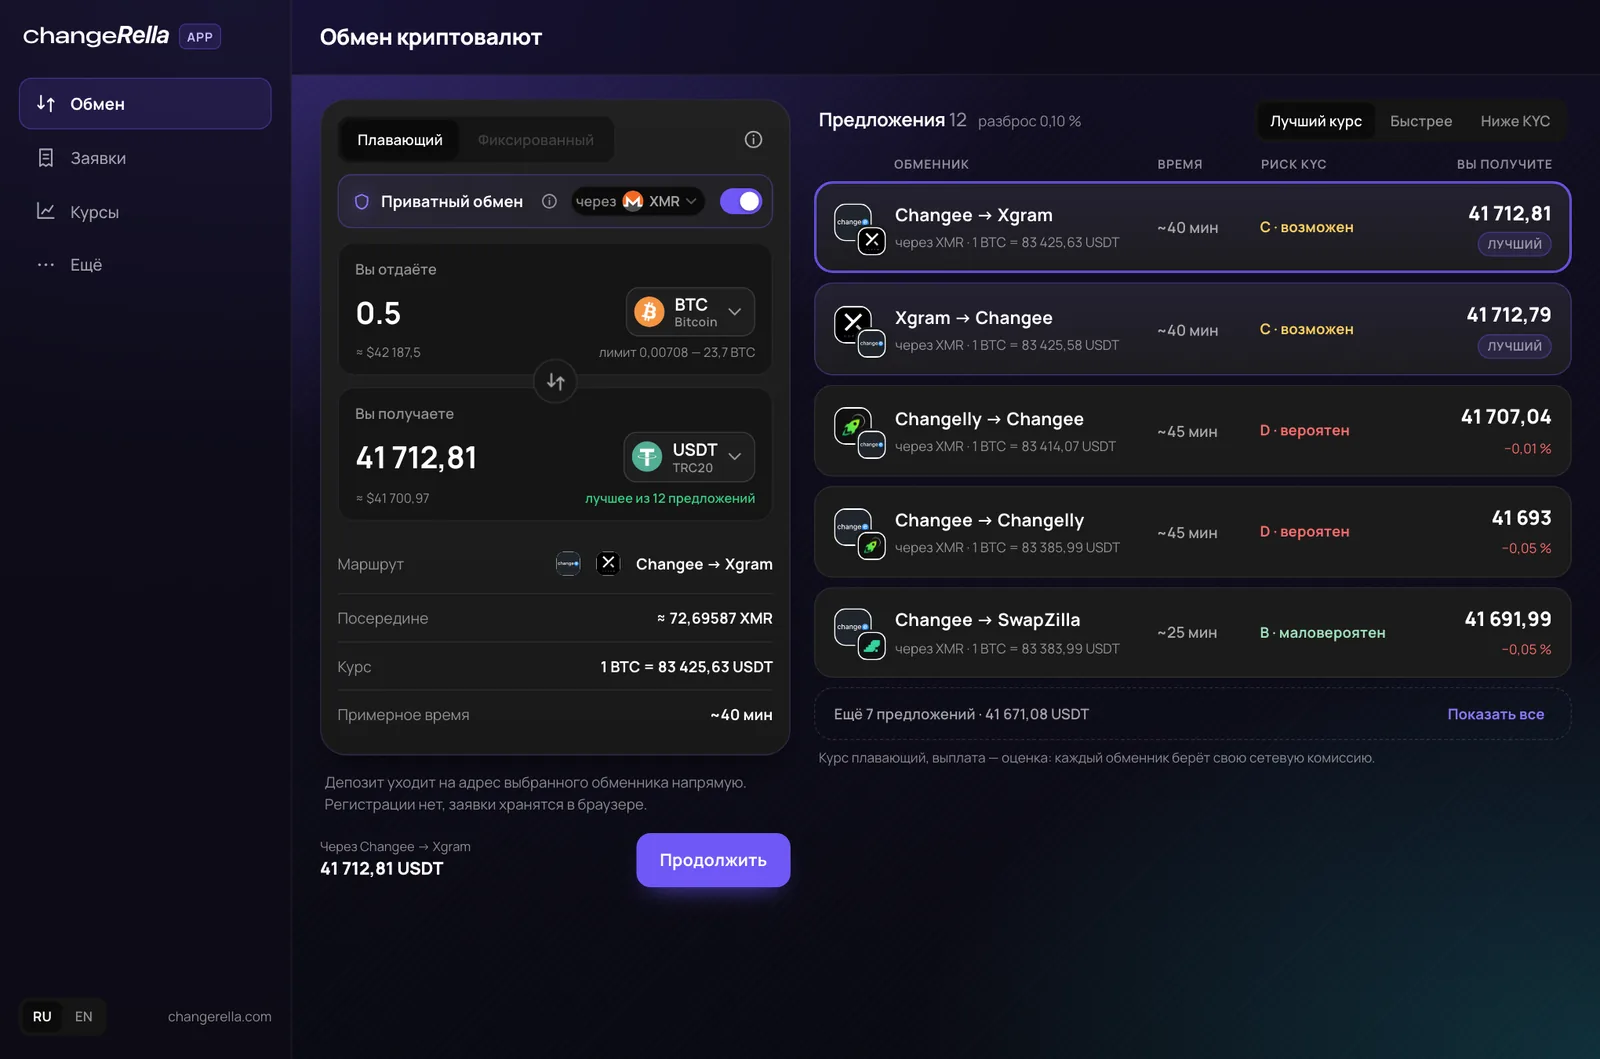Viewport: 1600px width, 1059px height.
Task: Swap send and receive currencies
Action: [x=555, y=381]
